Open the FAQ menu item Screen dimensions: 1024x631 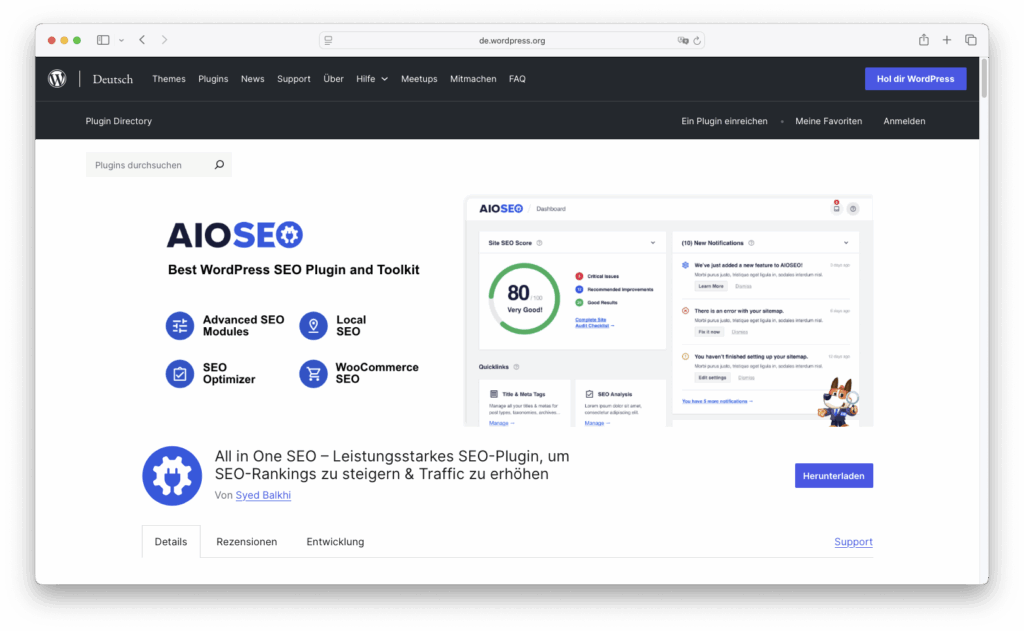point(517,78)
